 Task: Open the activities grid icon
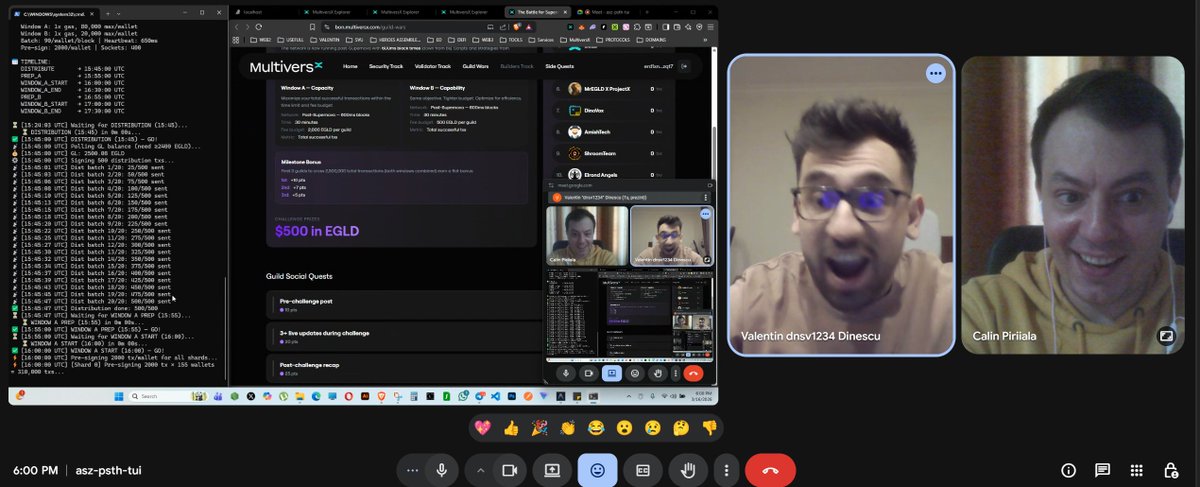click(1136, 470)
